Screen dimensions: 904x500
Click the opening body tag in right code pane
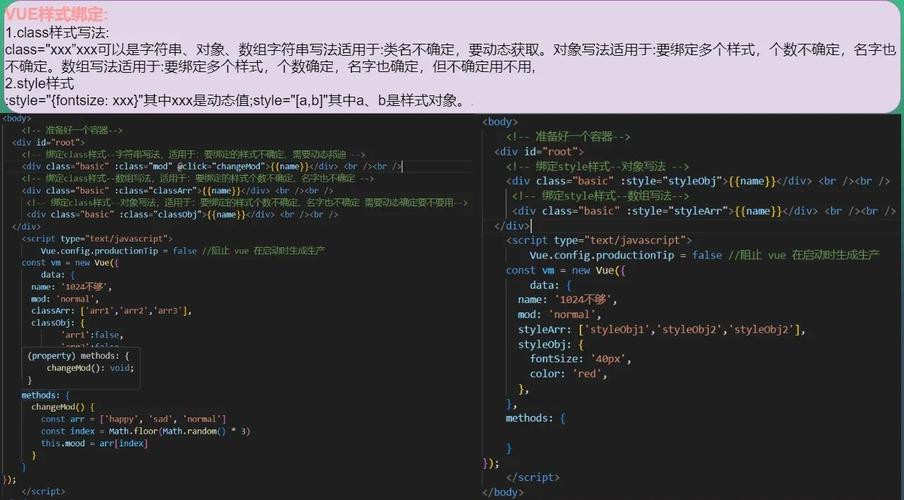click(x=500, y=122)
